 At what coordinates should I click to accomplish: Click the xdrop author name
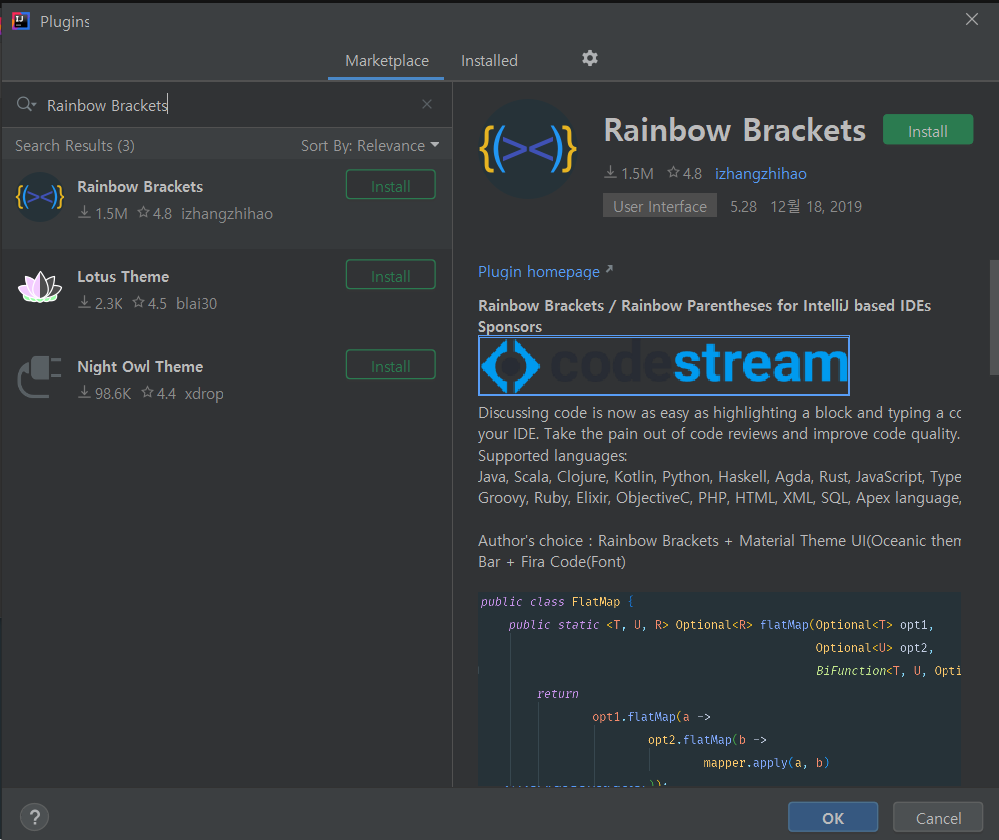[204, 394]
